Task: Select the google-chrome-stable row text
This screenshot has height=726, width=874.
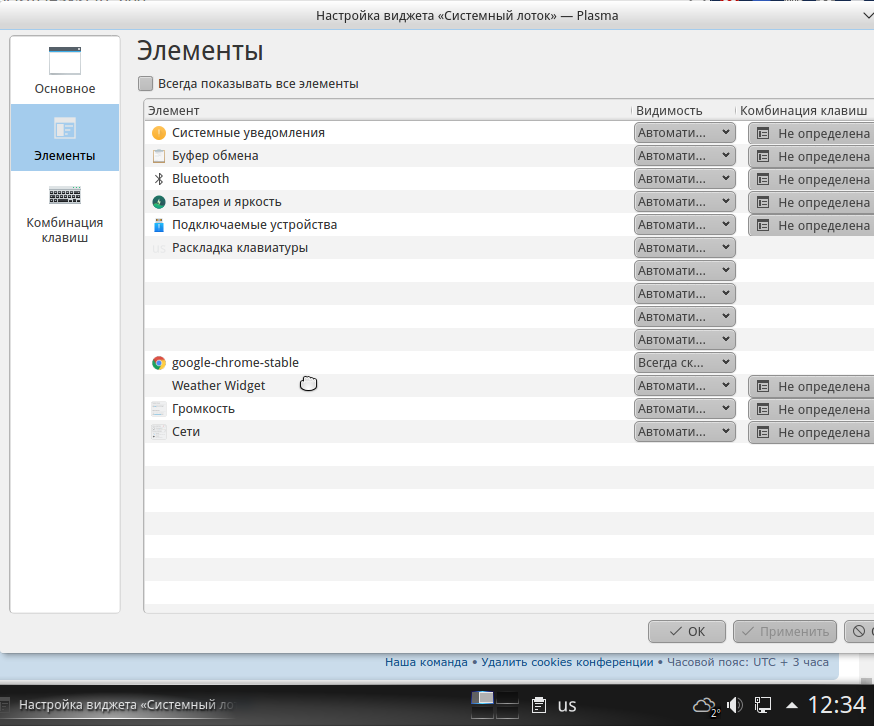Action: click(235, 363)
